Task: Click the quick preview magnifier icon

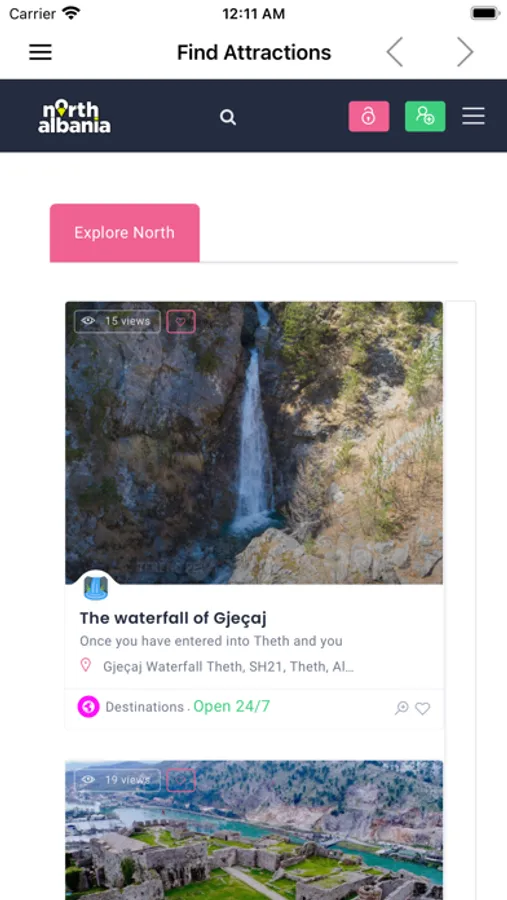Action: click(x=401, y=708)
